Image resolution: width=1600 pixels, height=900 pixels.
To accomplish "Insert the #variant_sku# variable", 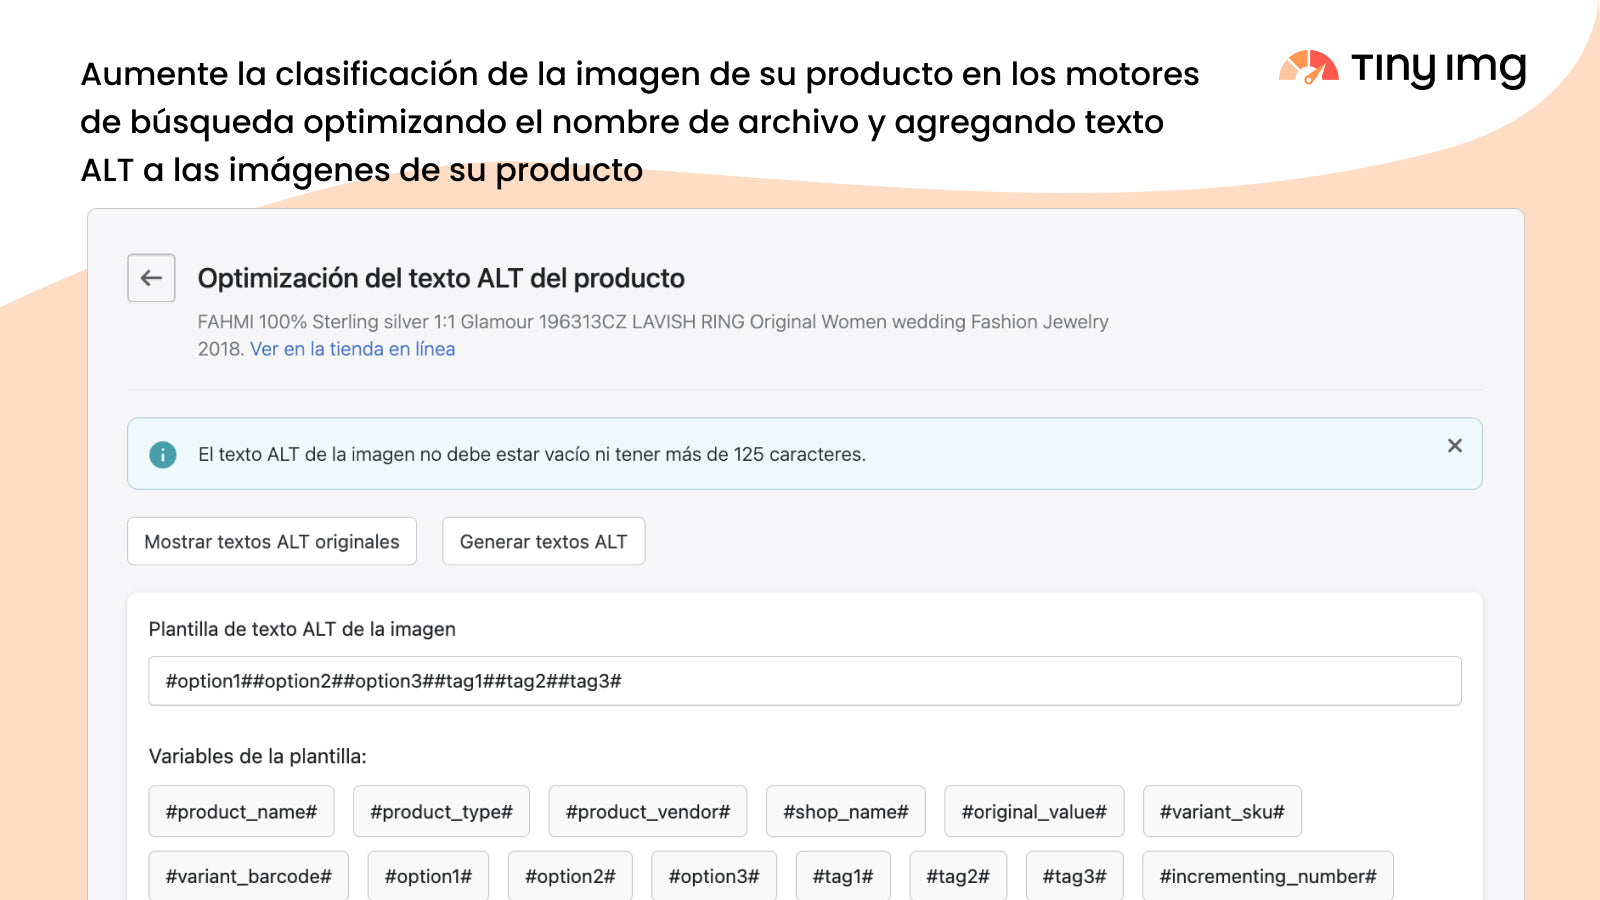I will [x=1222, y=811].
